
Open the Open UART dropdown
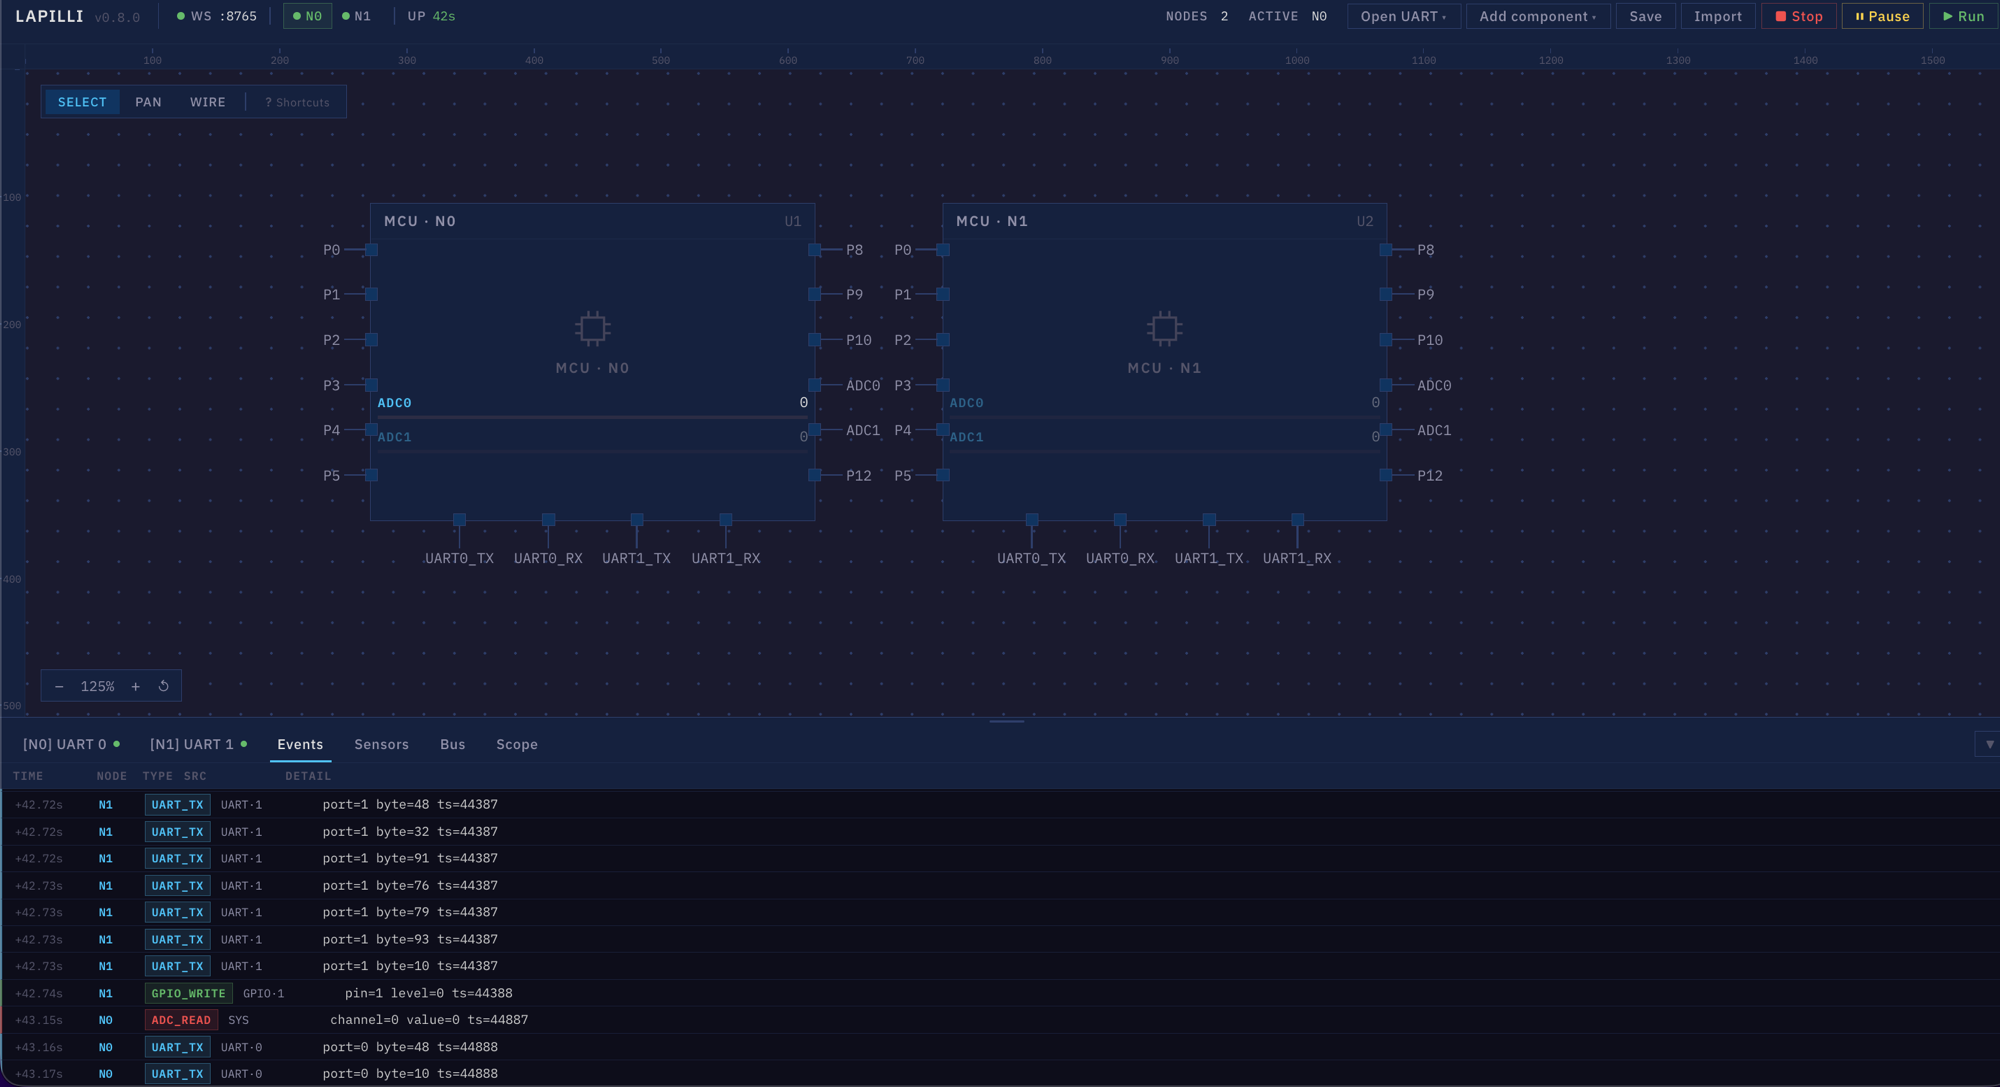point(1403,16)
